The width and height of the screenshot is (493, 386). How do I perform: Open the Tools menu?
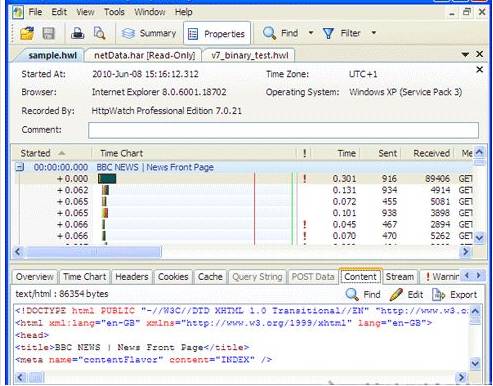click(114, 12)
